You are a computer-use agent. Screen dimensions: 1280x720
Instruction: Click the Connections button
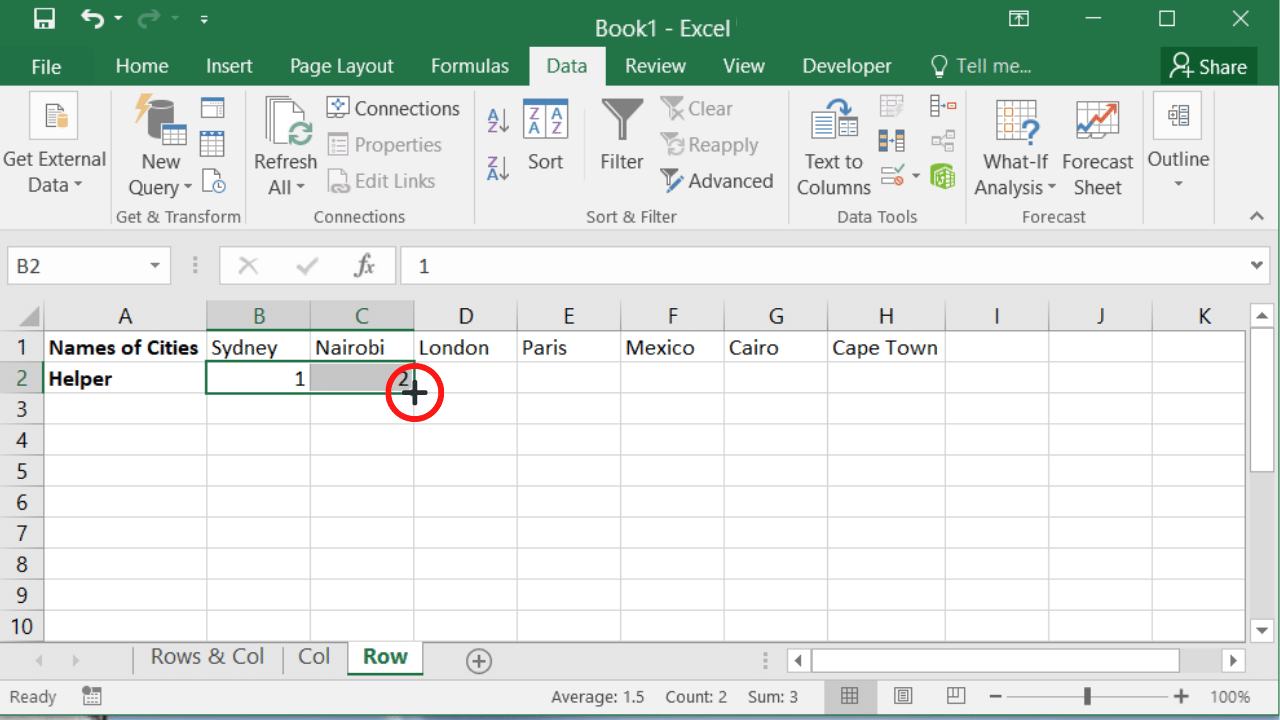pos(394,108)
